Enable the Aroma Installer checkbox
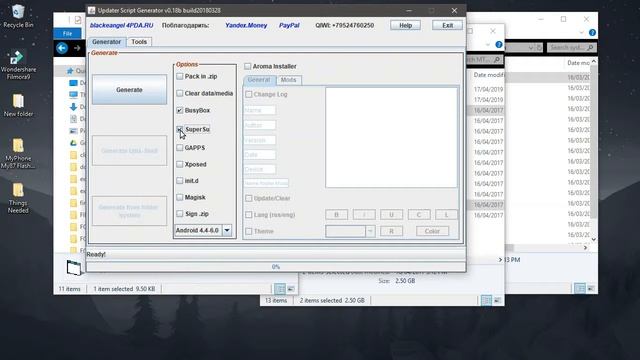 (248, 66)
